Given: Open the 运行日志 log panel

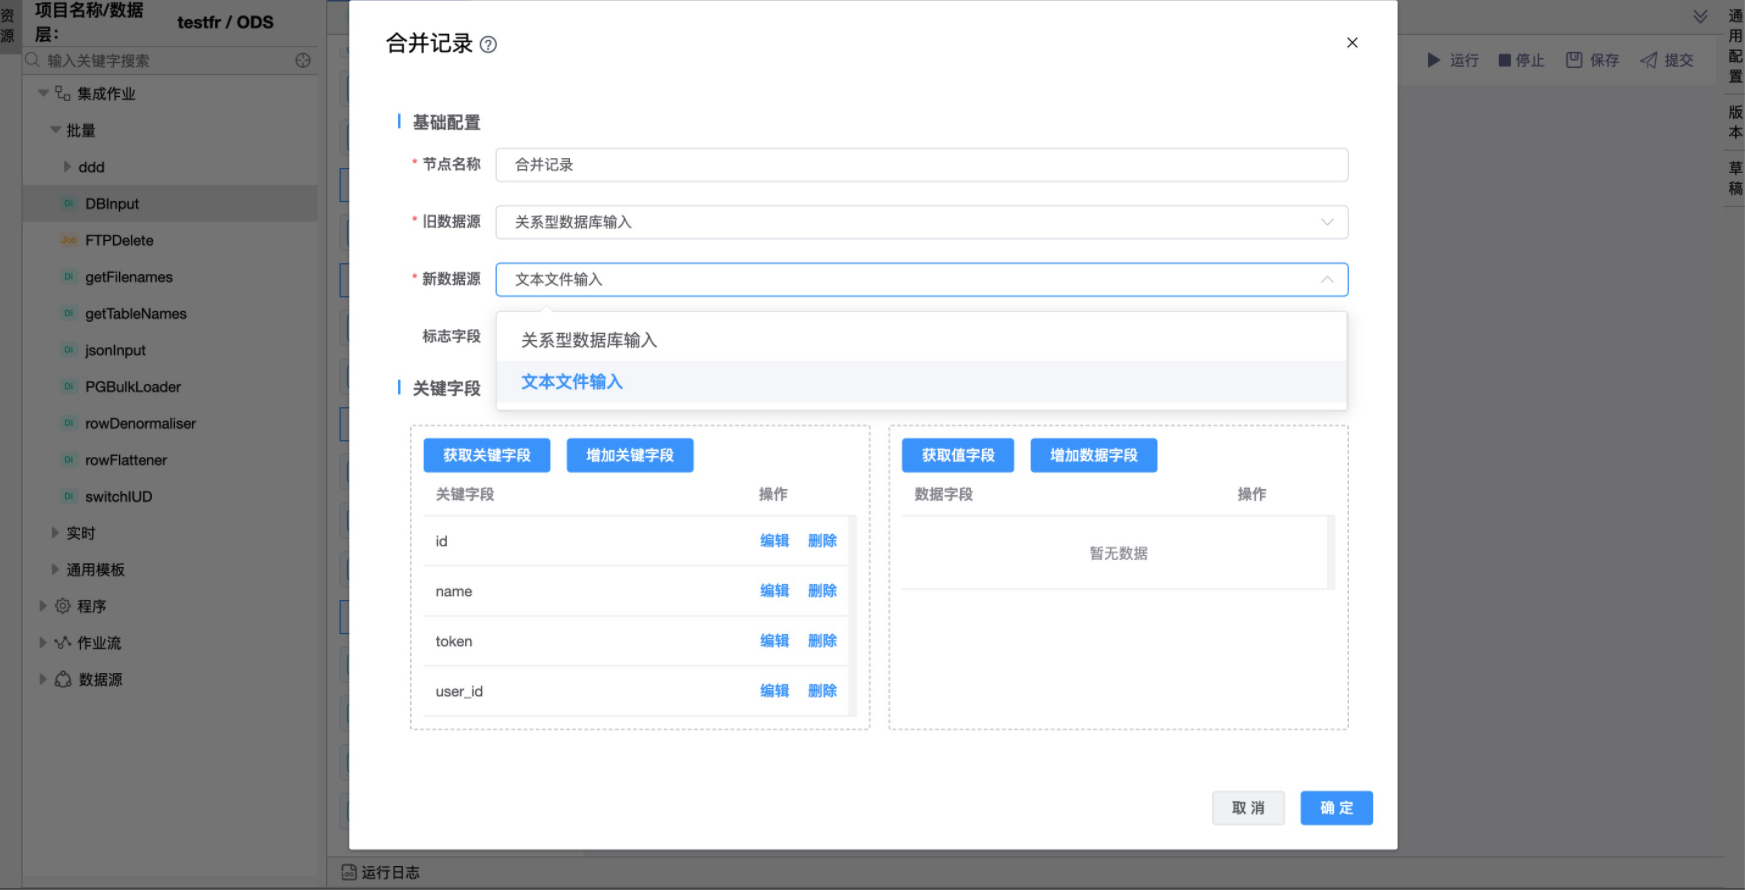Looking at the screenshot, I should [381, 872].
